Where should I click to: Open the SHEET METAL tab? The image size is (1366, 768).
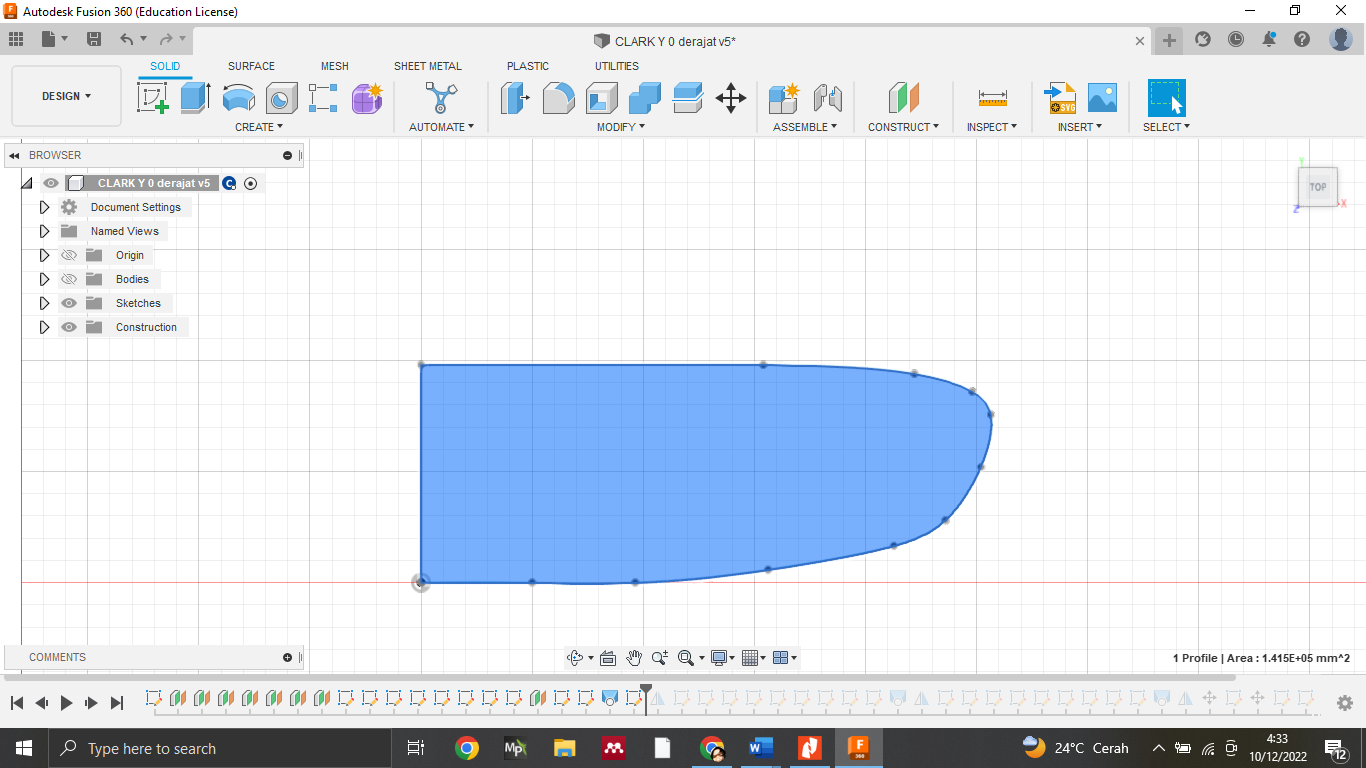tap(427, 66)
